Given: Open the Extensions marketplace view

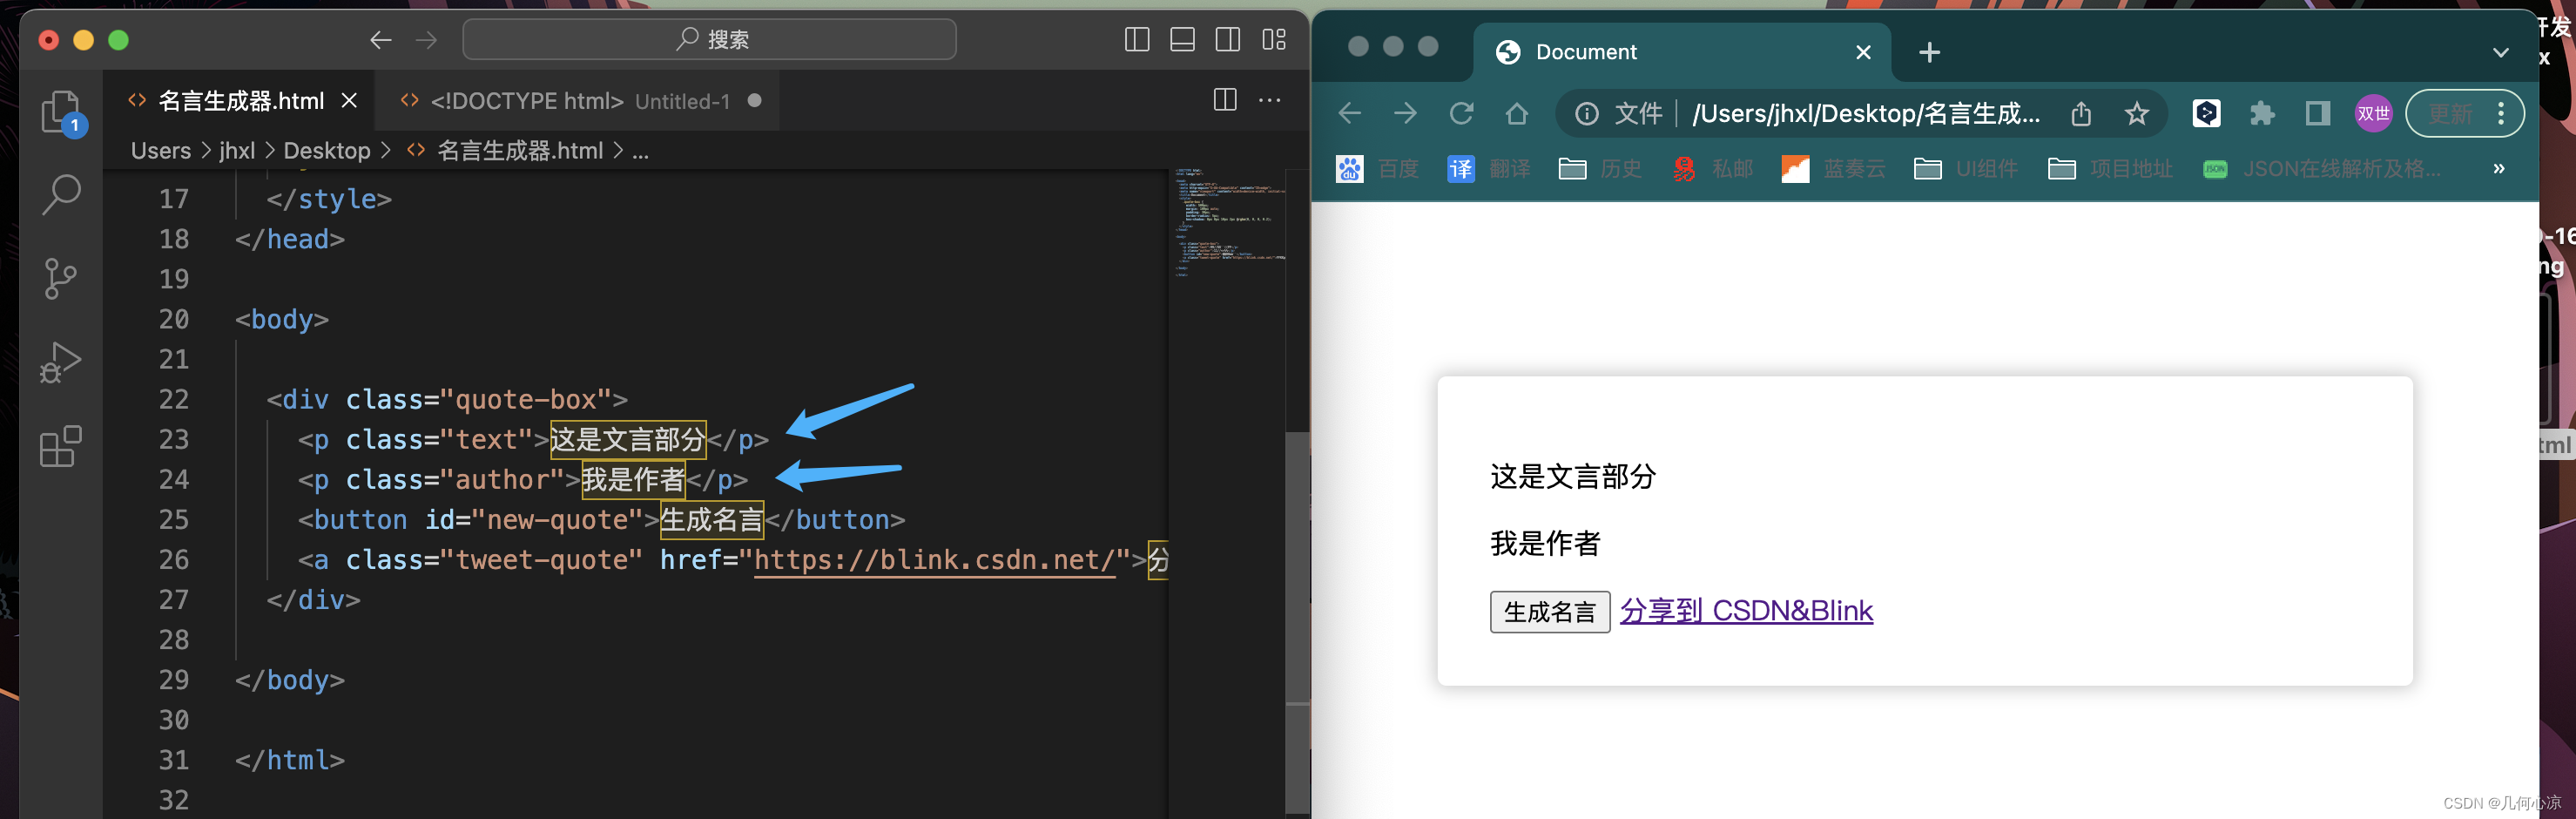Looking at the screenshot, I should (x=61, y=446).
